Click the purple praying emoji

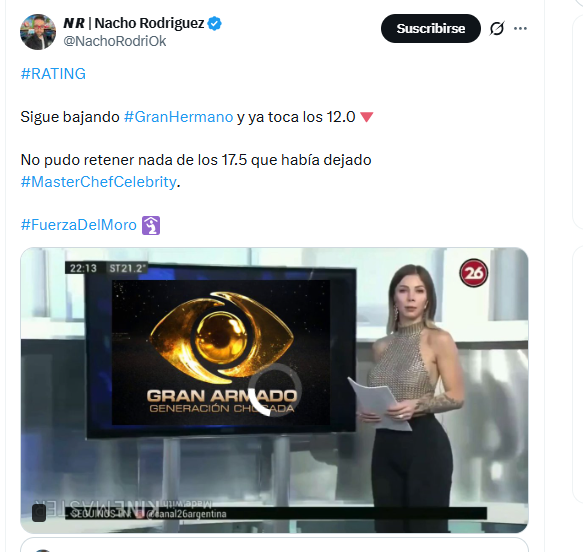(151, 225)
